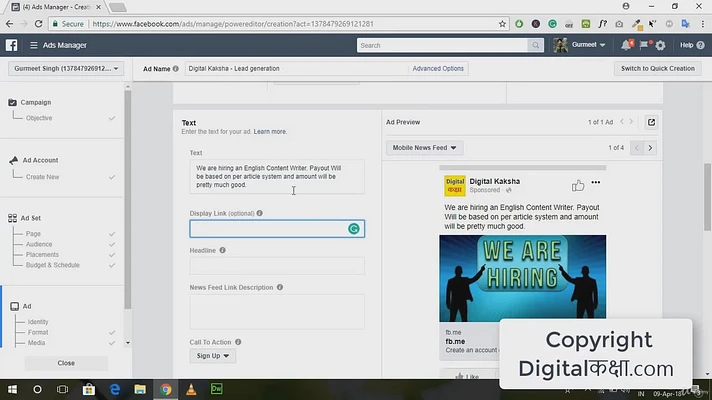Open Dreamweaver from the taskbar
Image resolution: width=712 pixels, height=400 pixels.
[217, 389]
